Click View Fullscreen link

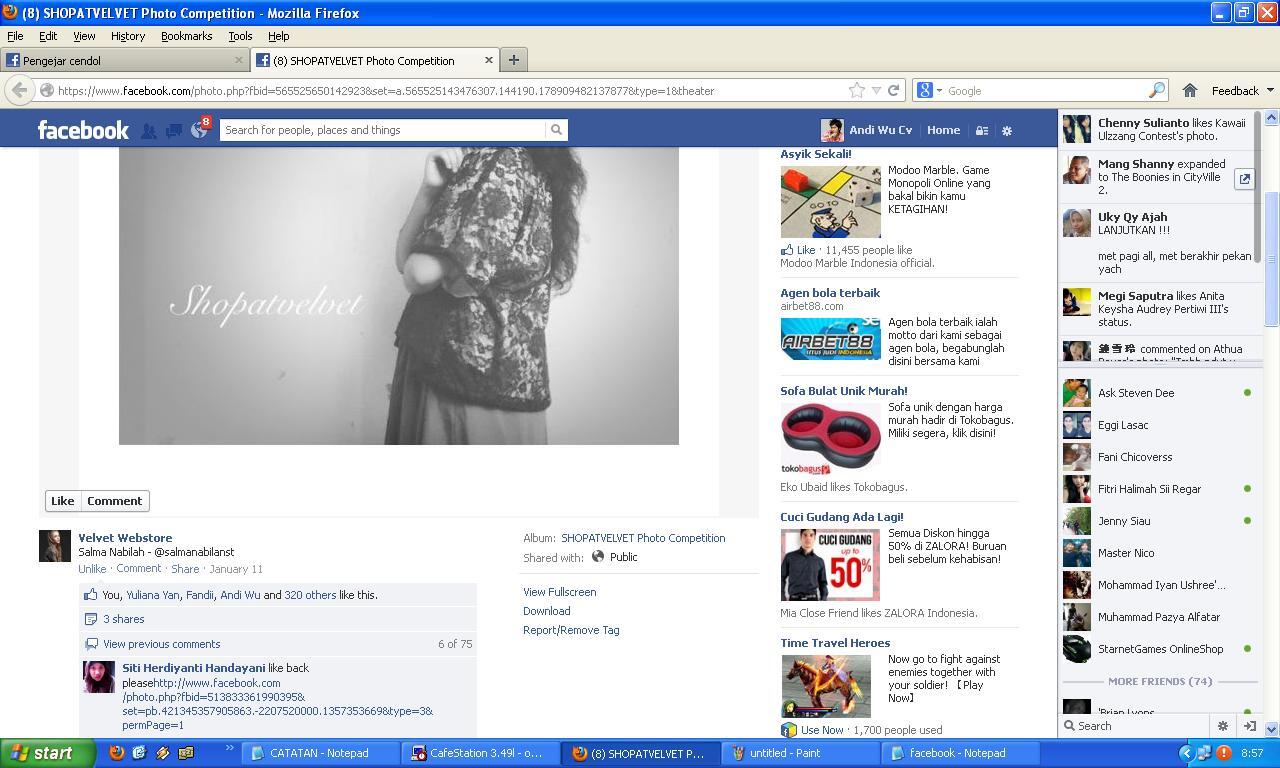point(559,592)
